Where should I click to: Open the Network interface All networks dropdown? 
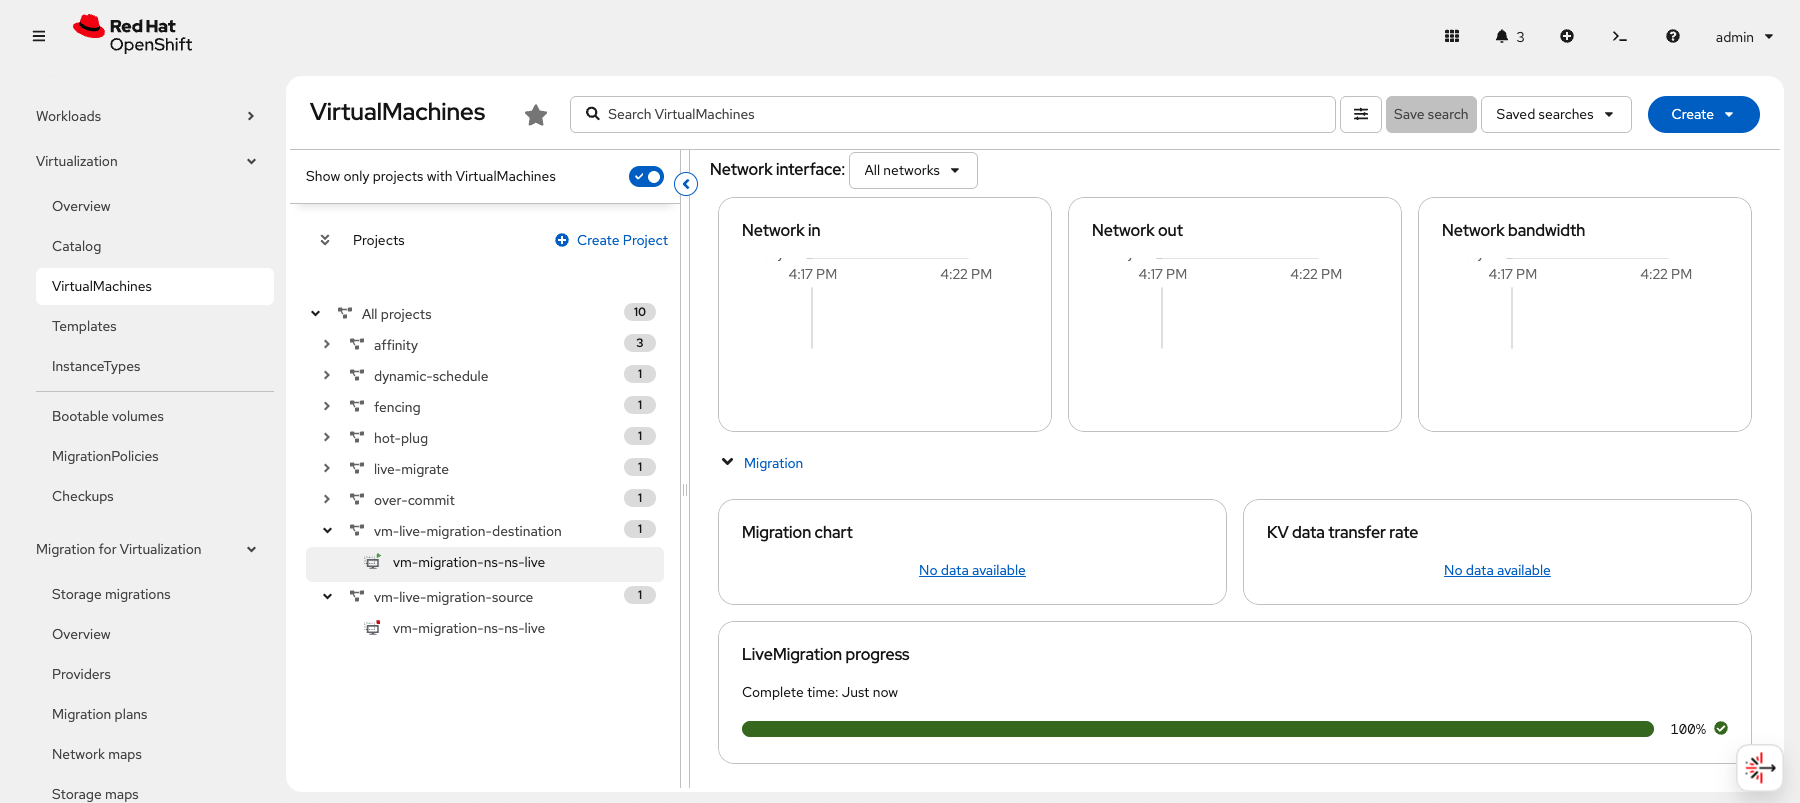click(x=912, y=170)
